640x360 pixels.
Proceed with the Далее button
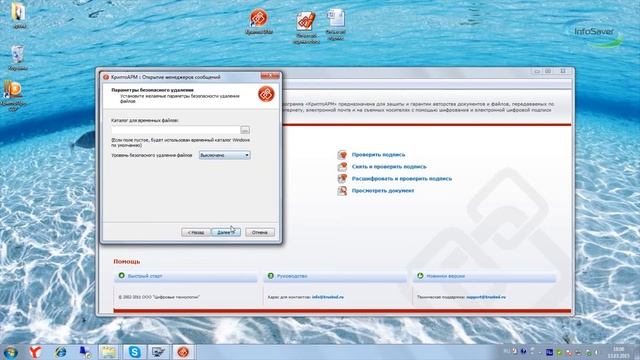(x=226, y=232)
